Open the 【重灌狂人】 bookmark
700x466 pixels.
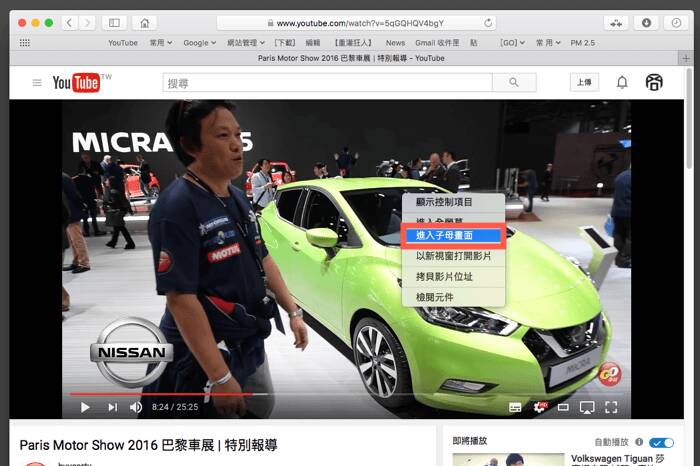pyautogui.click(x=353, y=43)
